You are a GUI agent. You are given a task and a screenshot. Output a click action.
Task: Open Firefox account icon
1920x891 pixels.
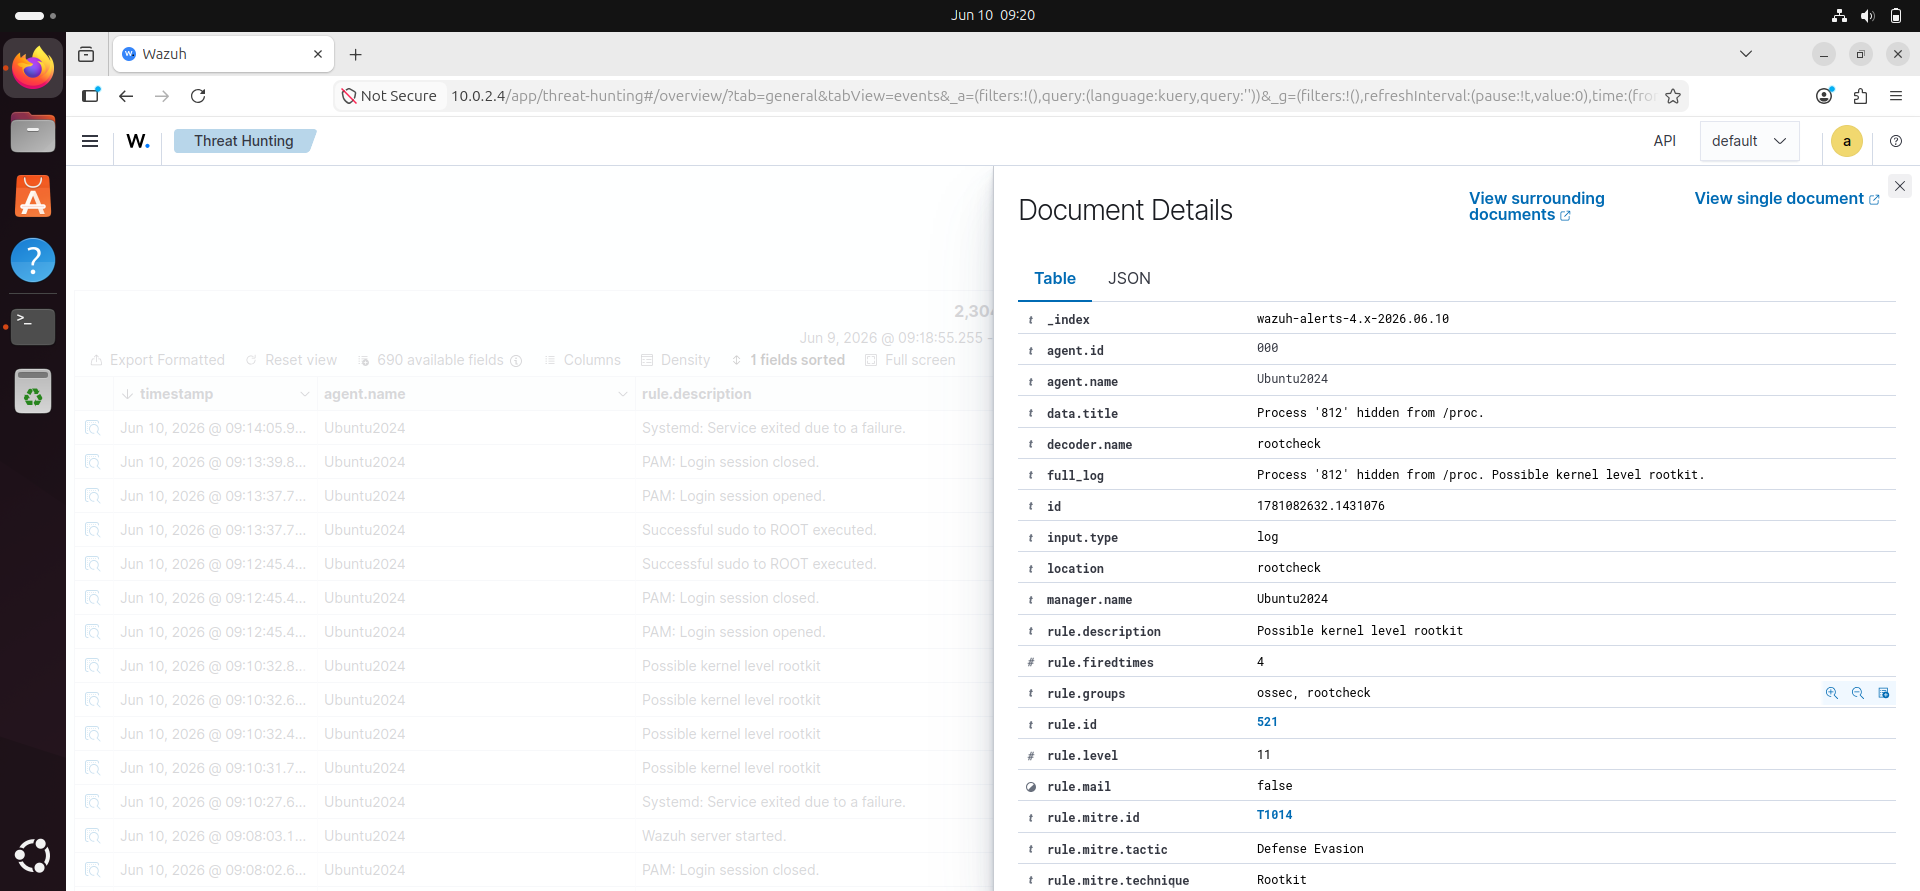1824,96
